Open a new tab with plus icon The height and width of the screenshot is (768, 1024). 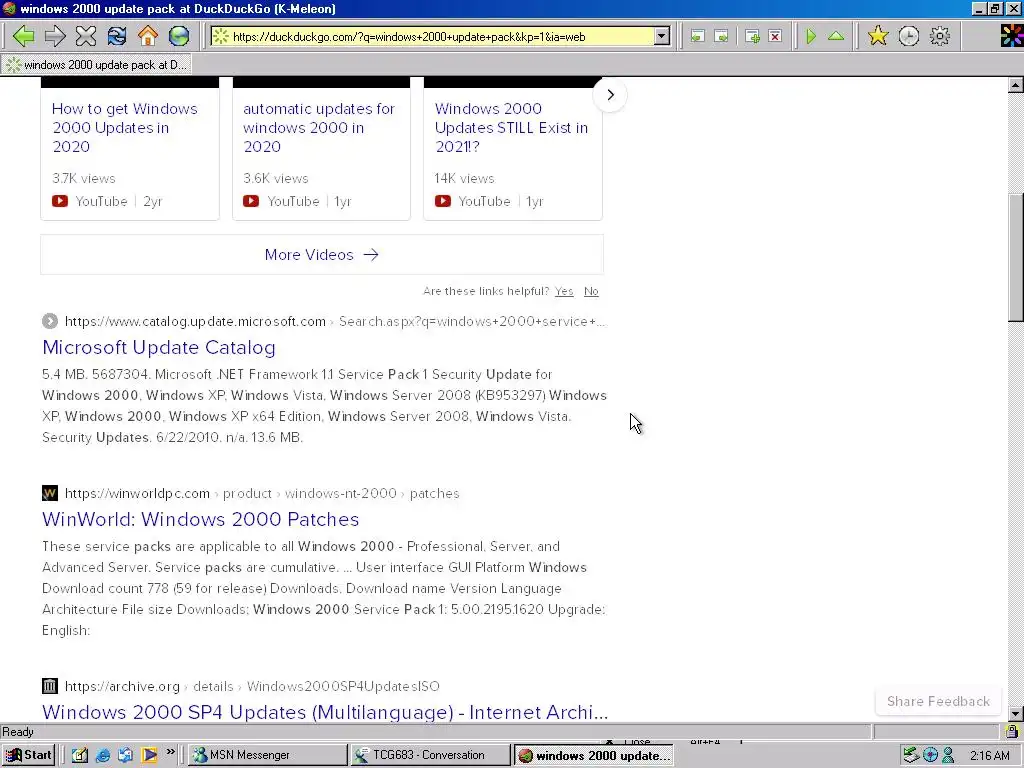click(752, 37)
